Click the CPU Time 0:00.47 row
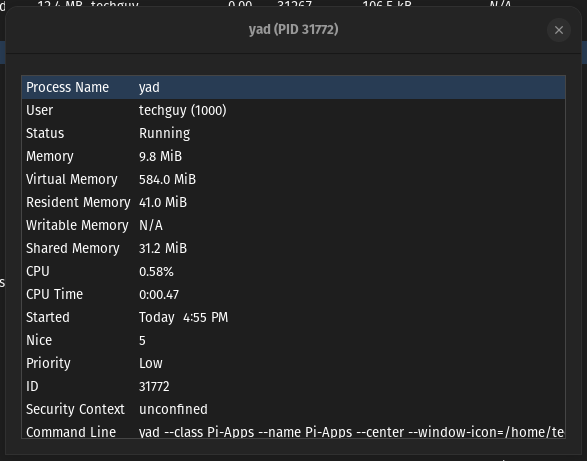The image size is (587, 461). [294, 294]
